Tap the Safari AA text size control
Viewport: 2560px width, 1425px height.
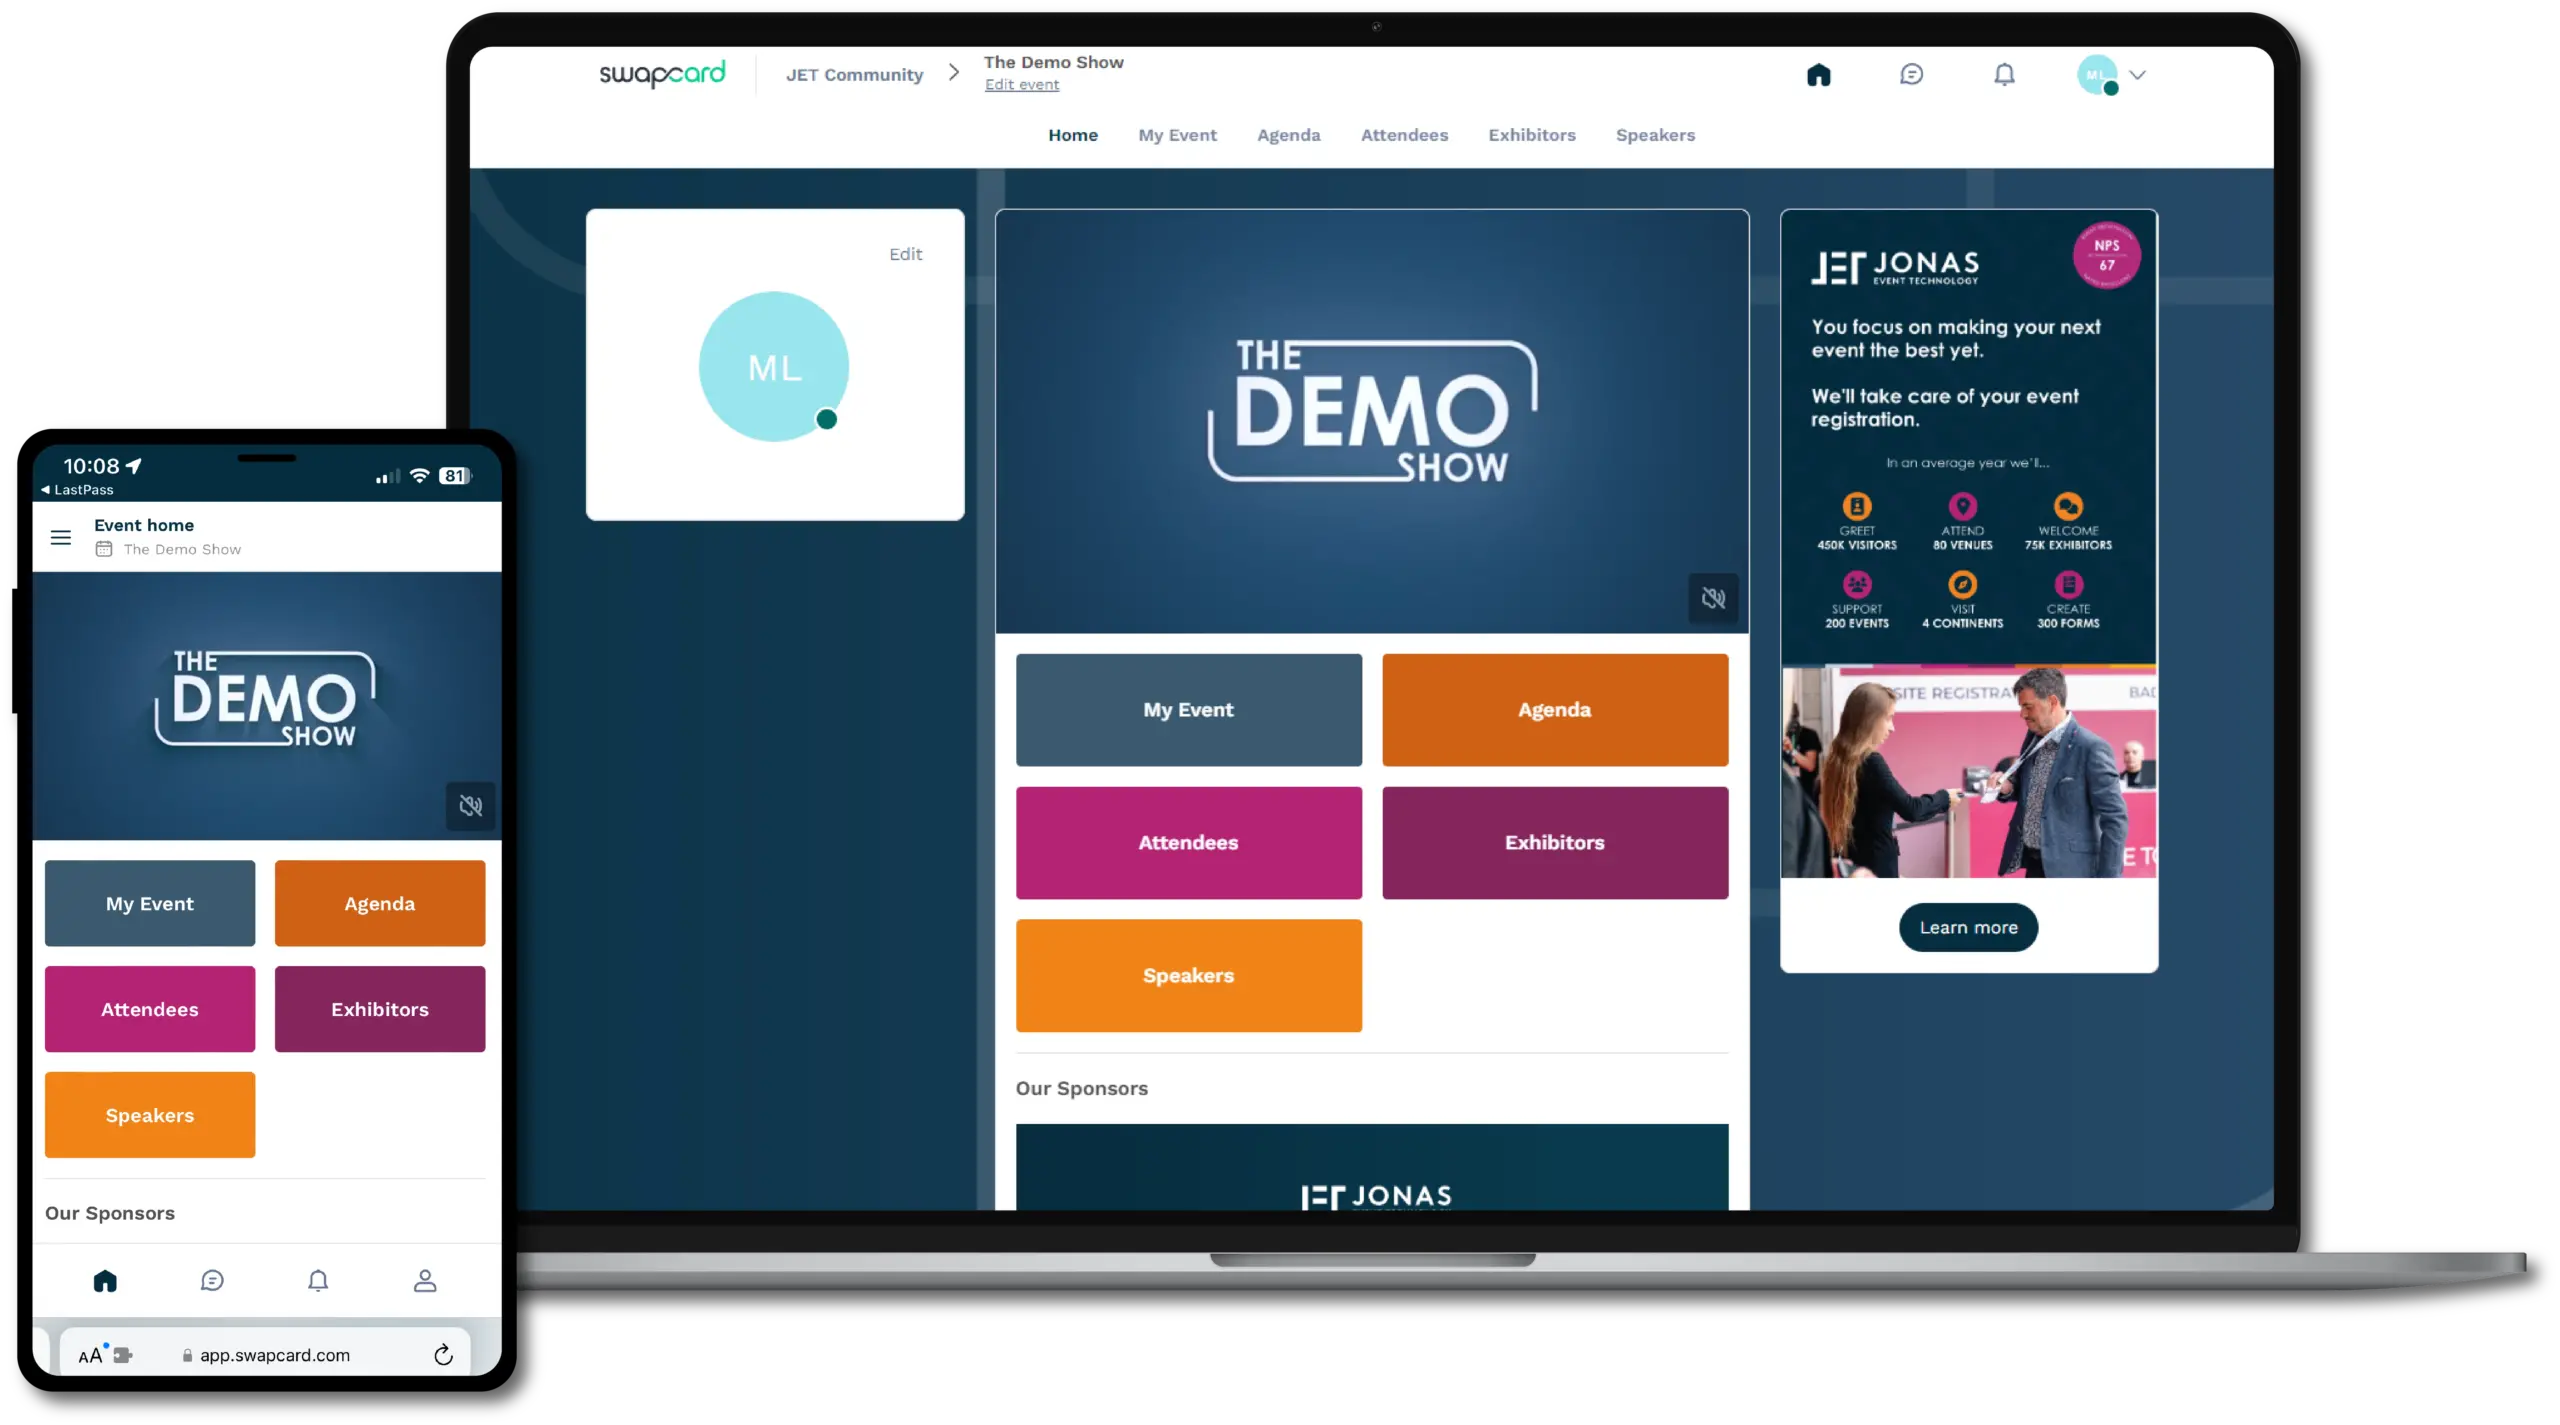[x=90, y=1356]
